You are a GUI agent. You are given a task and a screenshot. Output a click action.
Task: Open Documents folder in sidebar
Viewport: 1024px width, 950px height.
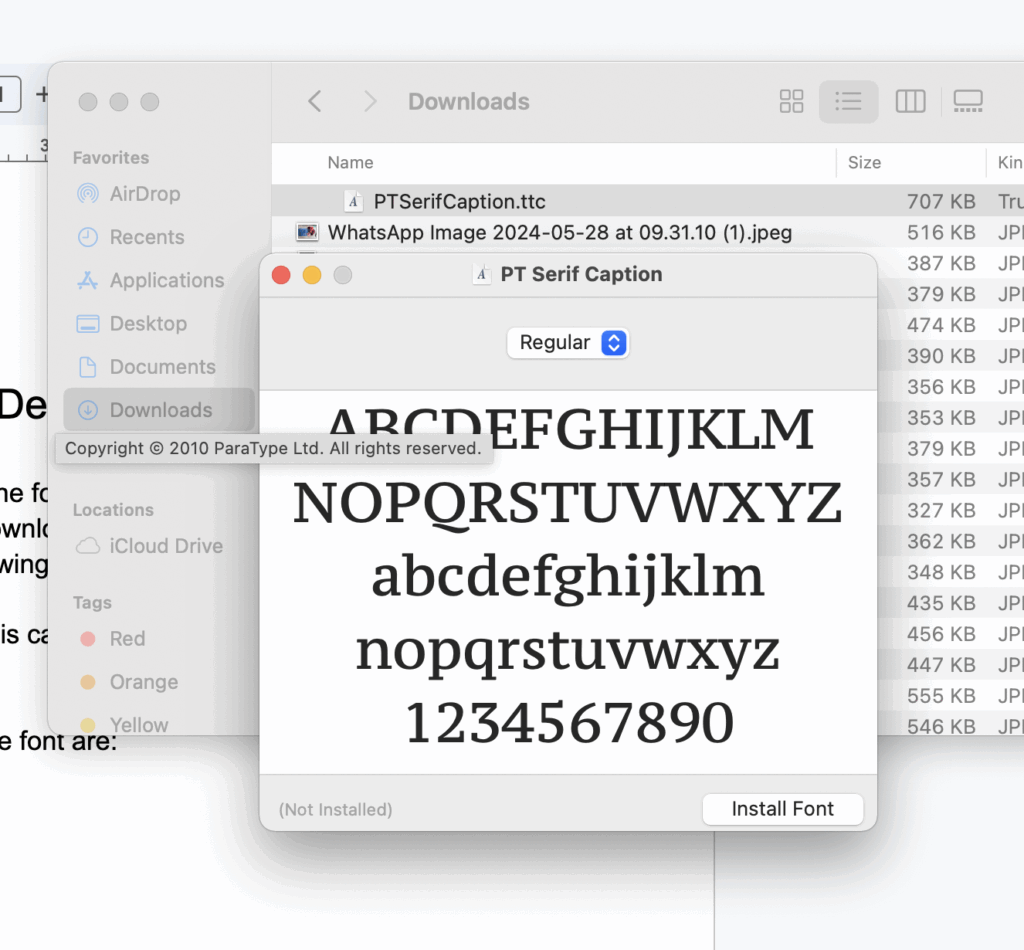162,367
